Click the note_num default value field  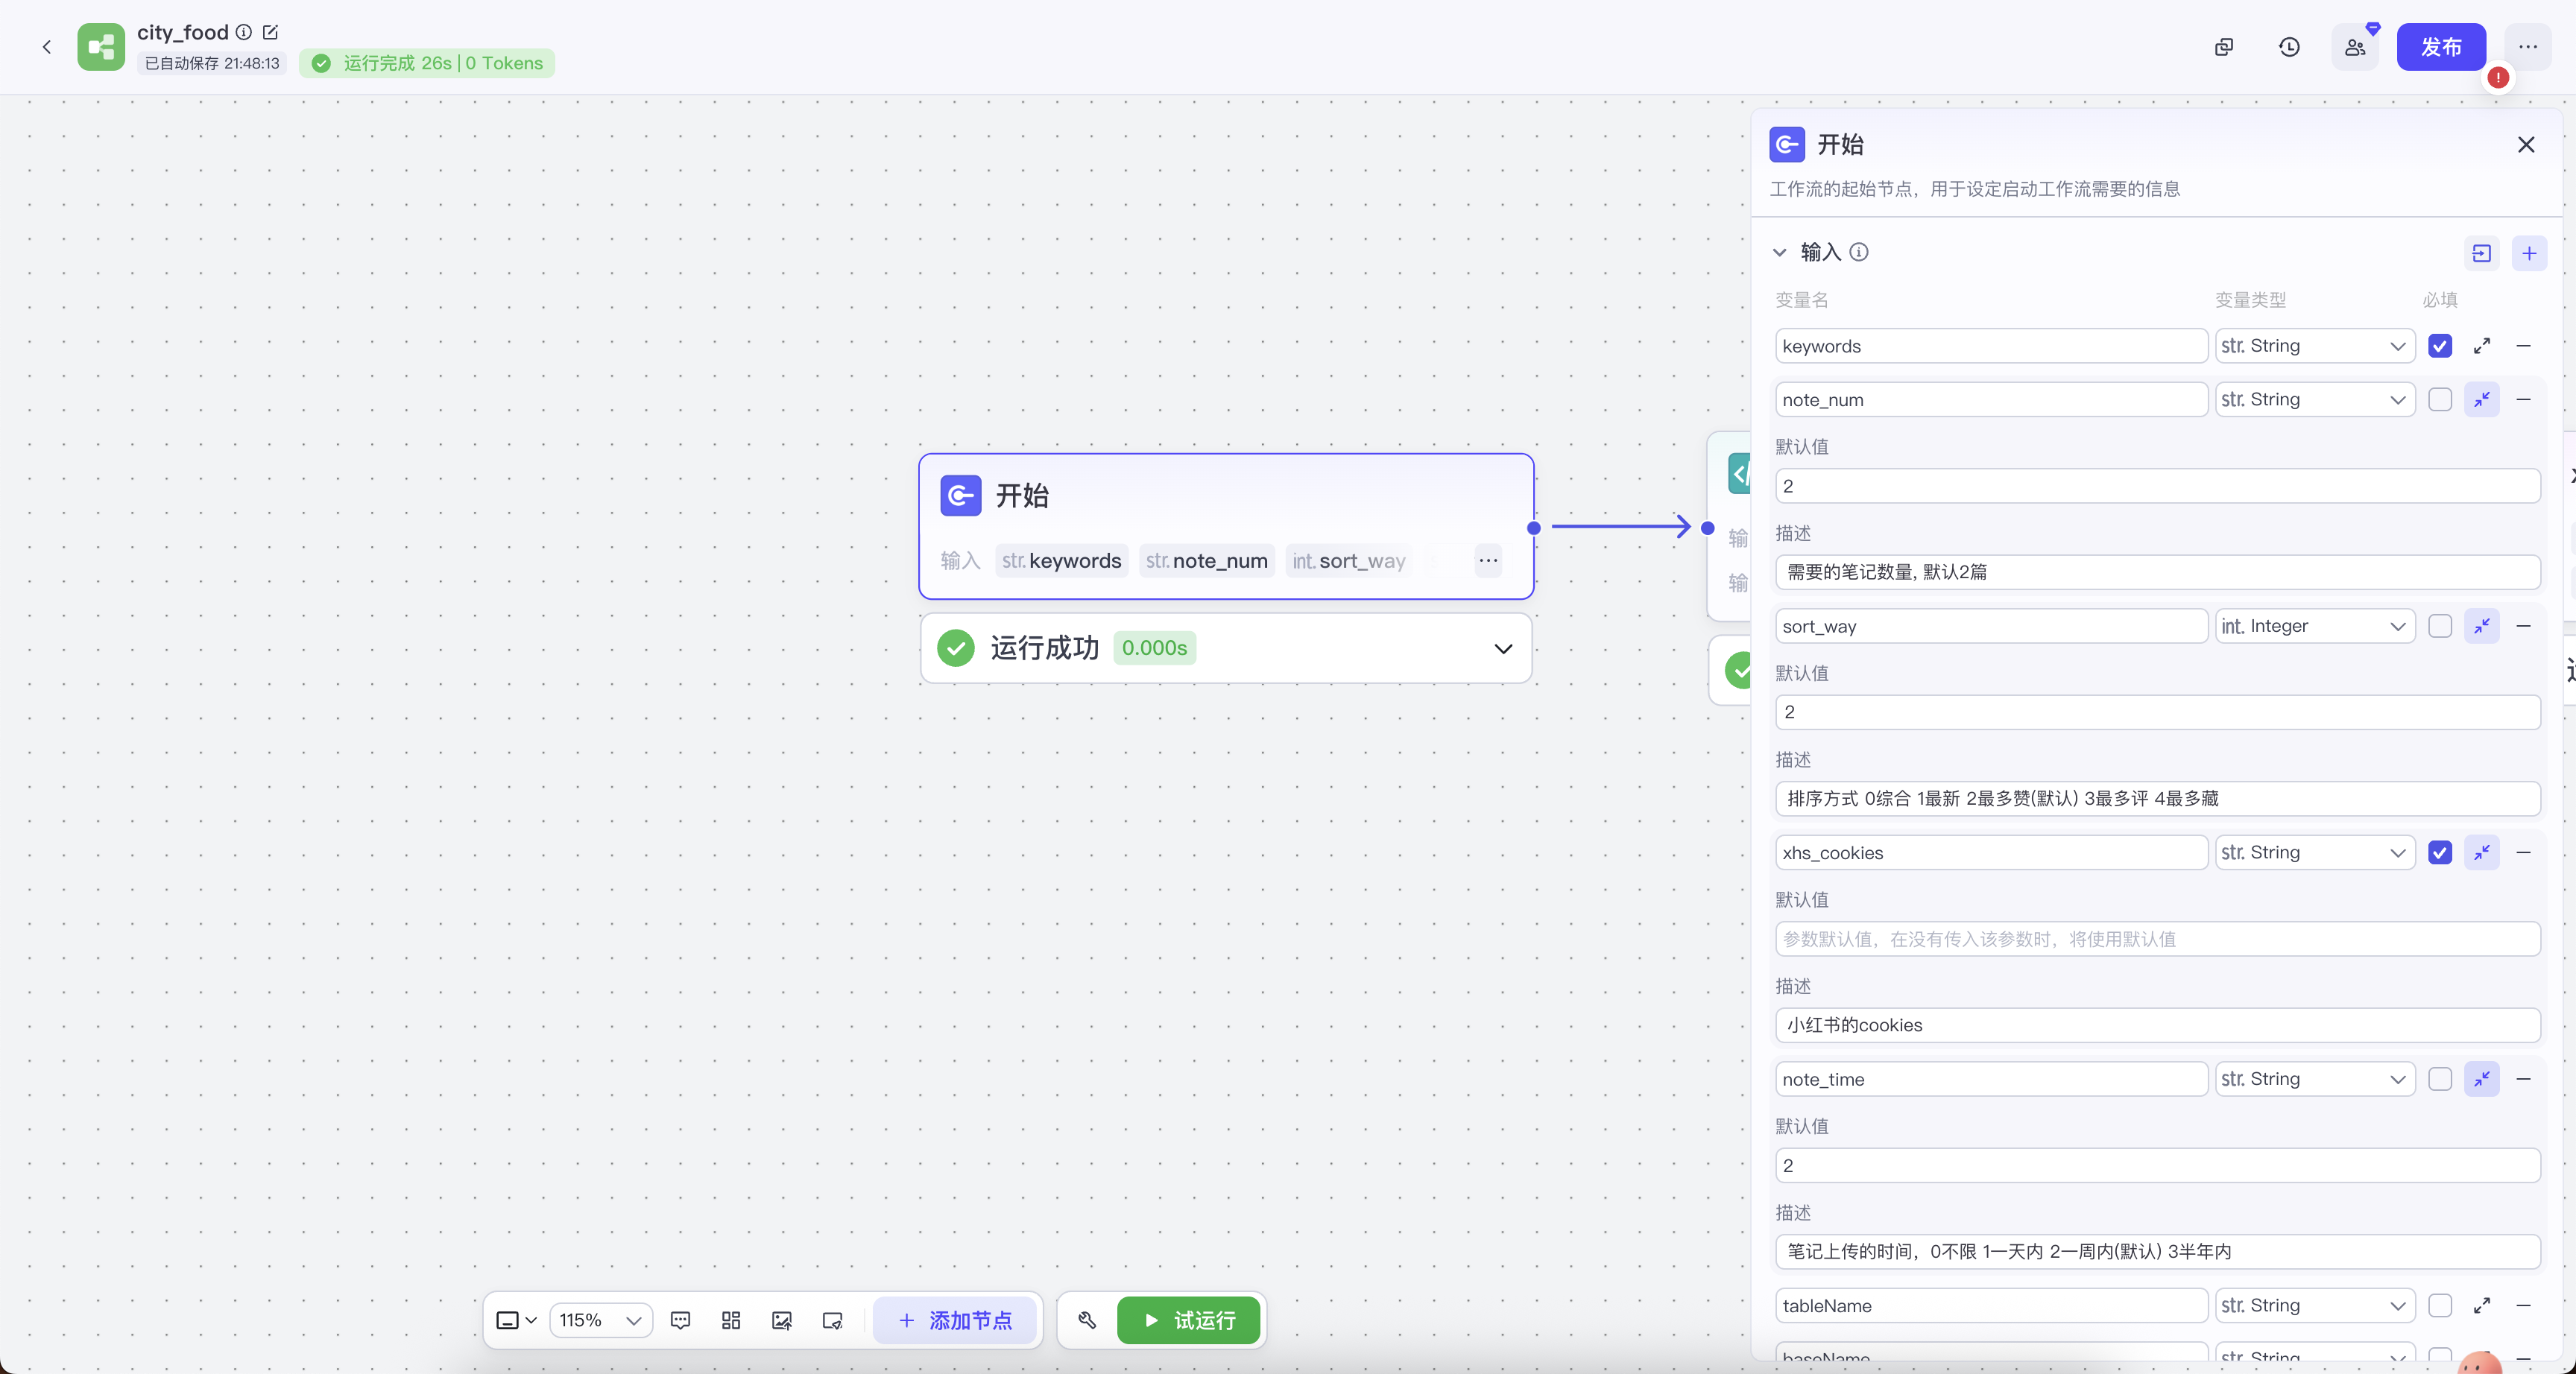pos(2157,486)
